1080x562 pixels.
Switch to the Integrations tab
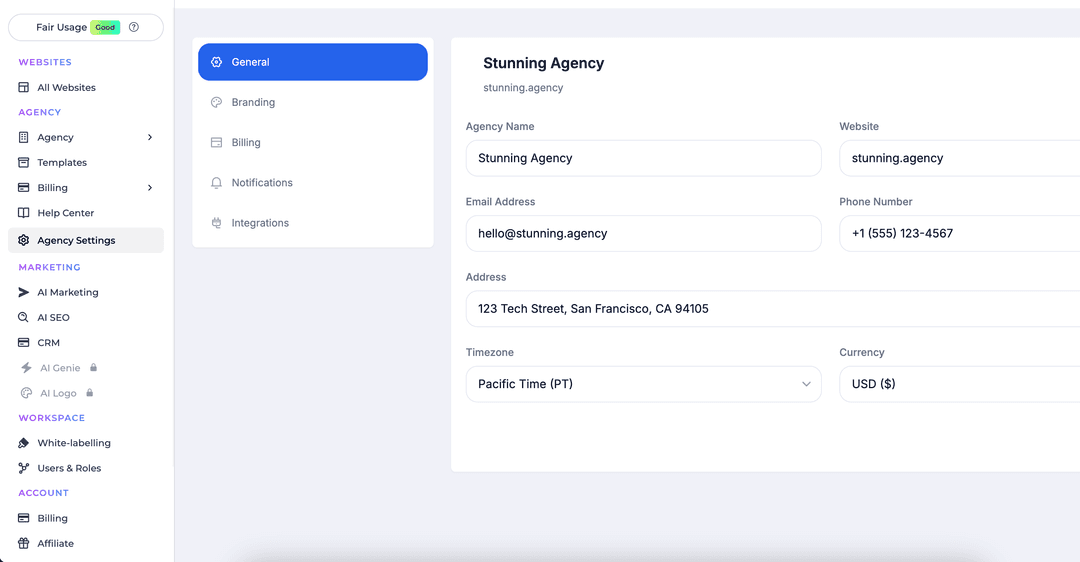tap(313, 223)
